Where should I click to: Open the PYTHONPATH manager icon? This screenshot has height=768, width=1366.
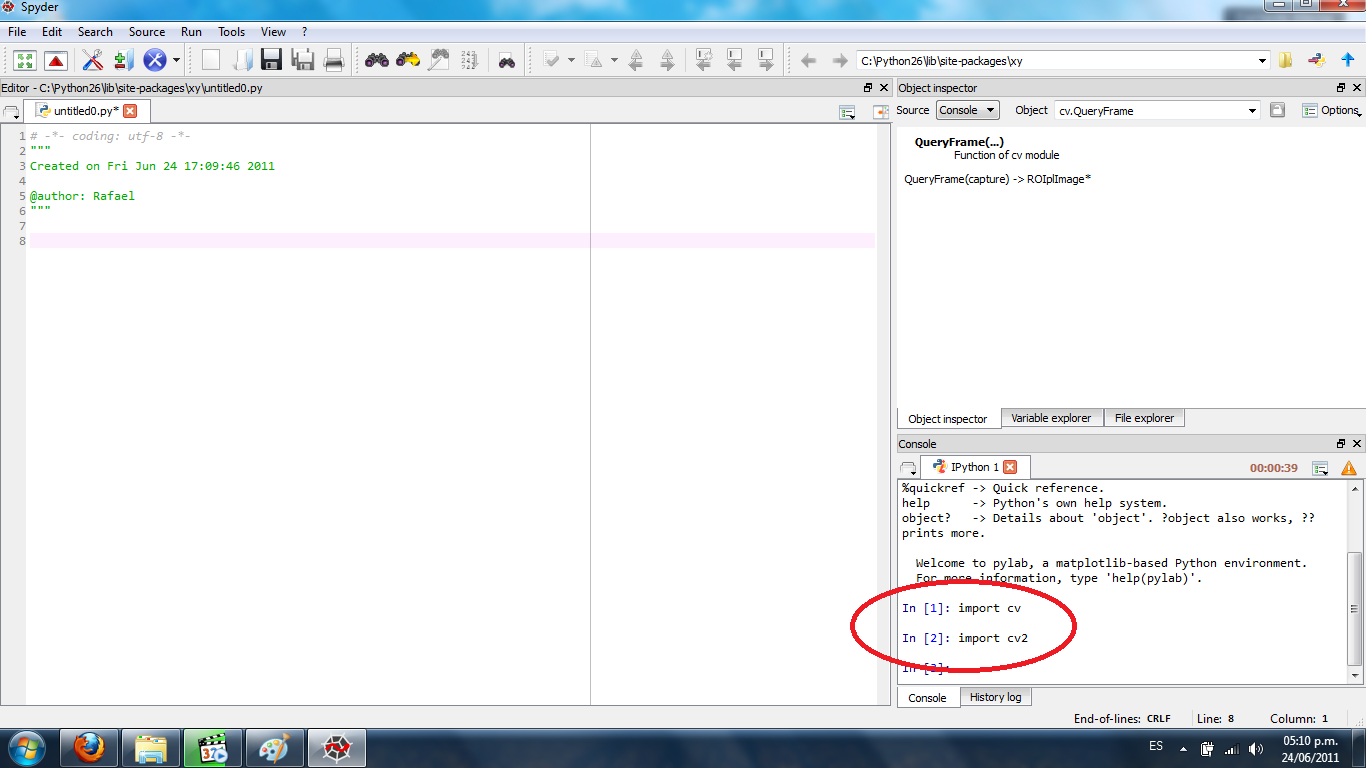[x=124, y=60]
